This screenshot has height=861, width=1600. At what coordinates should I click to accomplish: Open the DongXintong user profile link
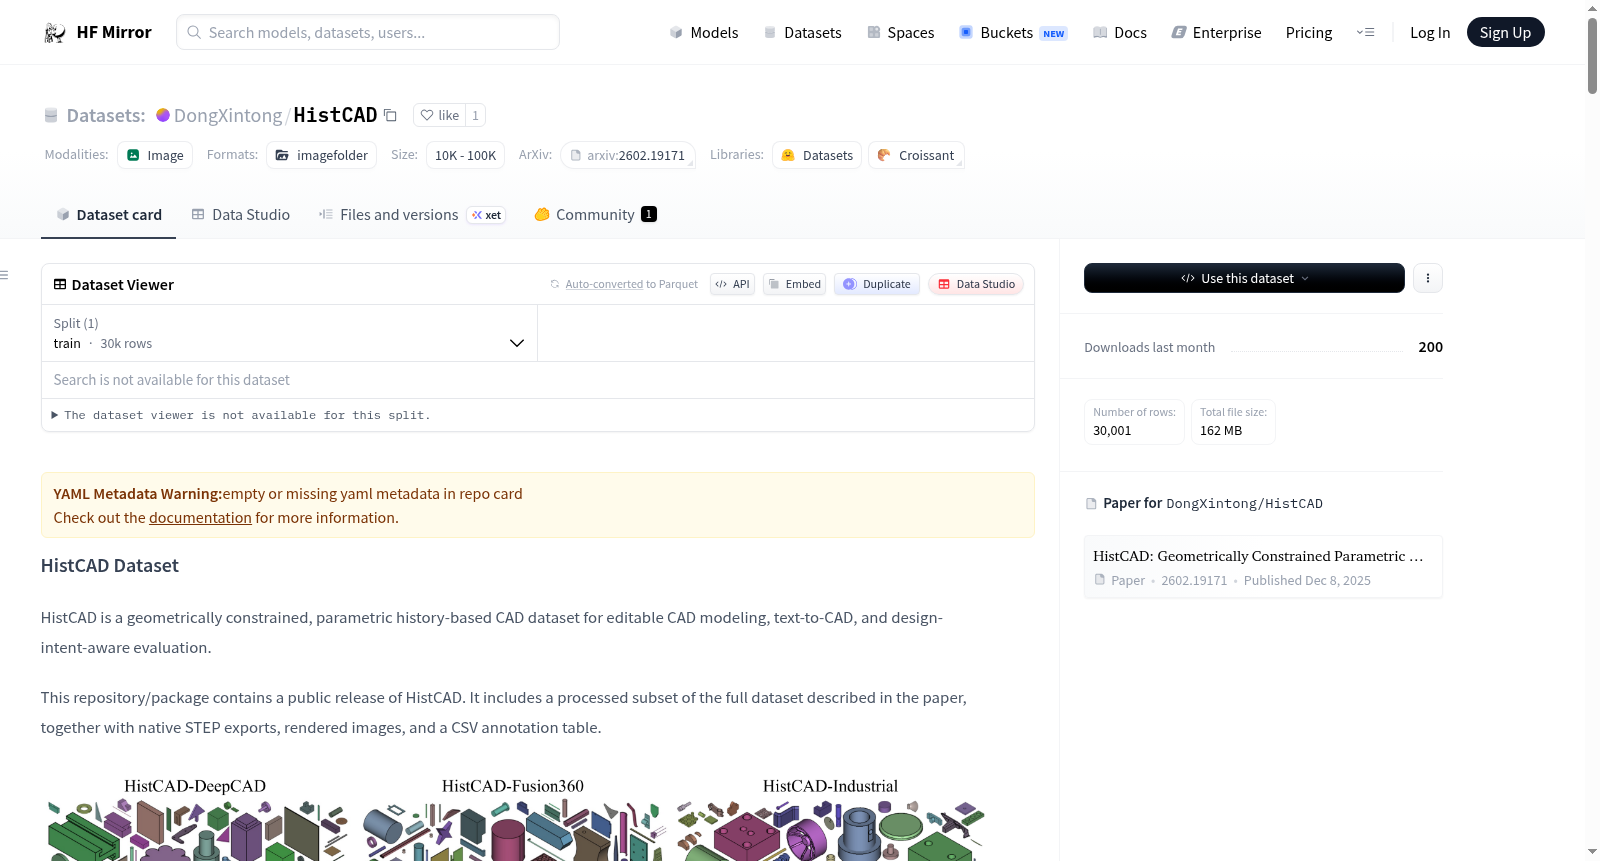click(x=228, y=116)
